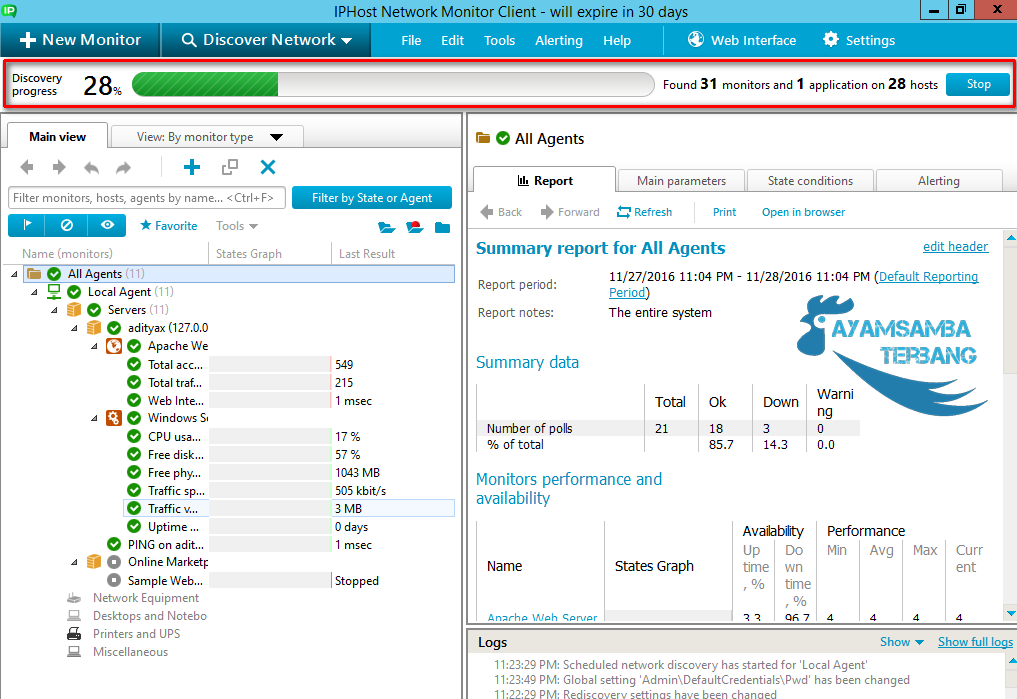Screen dimensions: 1017x699
Task: Open the Tools menu in top bar
Action: 499,41
